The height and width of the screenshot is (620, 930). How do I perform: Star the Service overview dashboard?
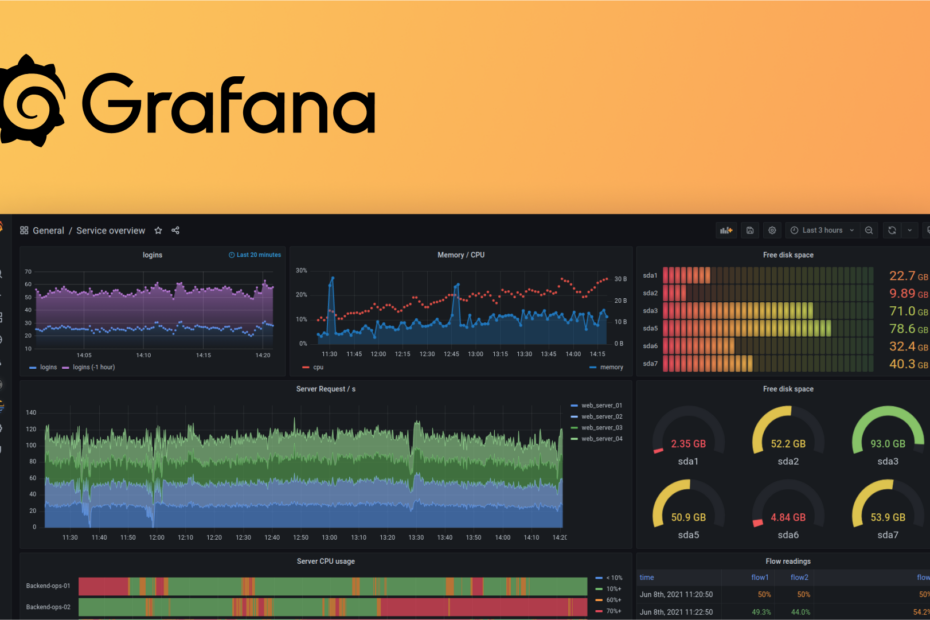[x=158, y=231]
